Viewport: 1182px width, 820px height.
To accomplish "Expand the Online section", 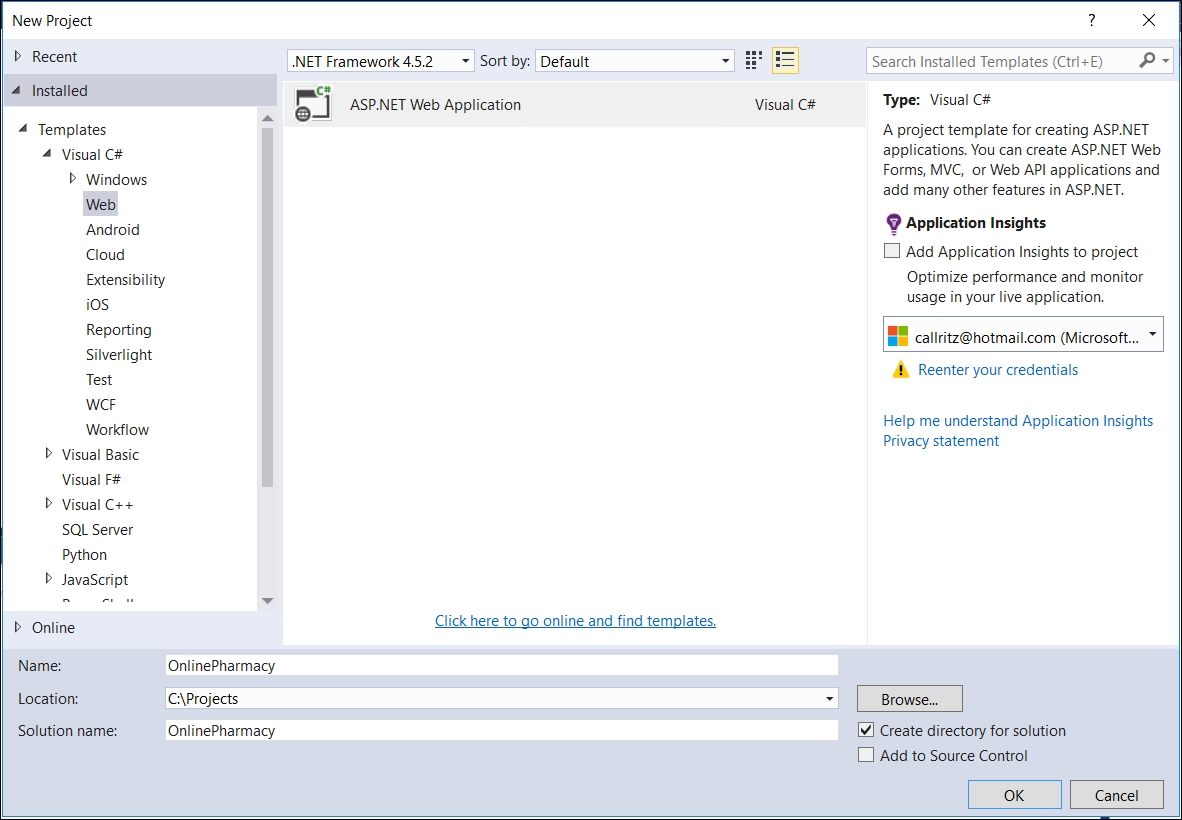I will pos(18,627).
